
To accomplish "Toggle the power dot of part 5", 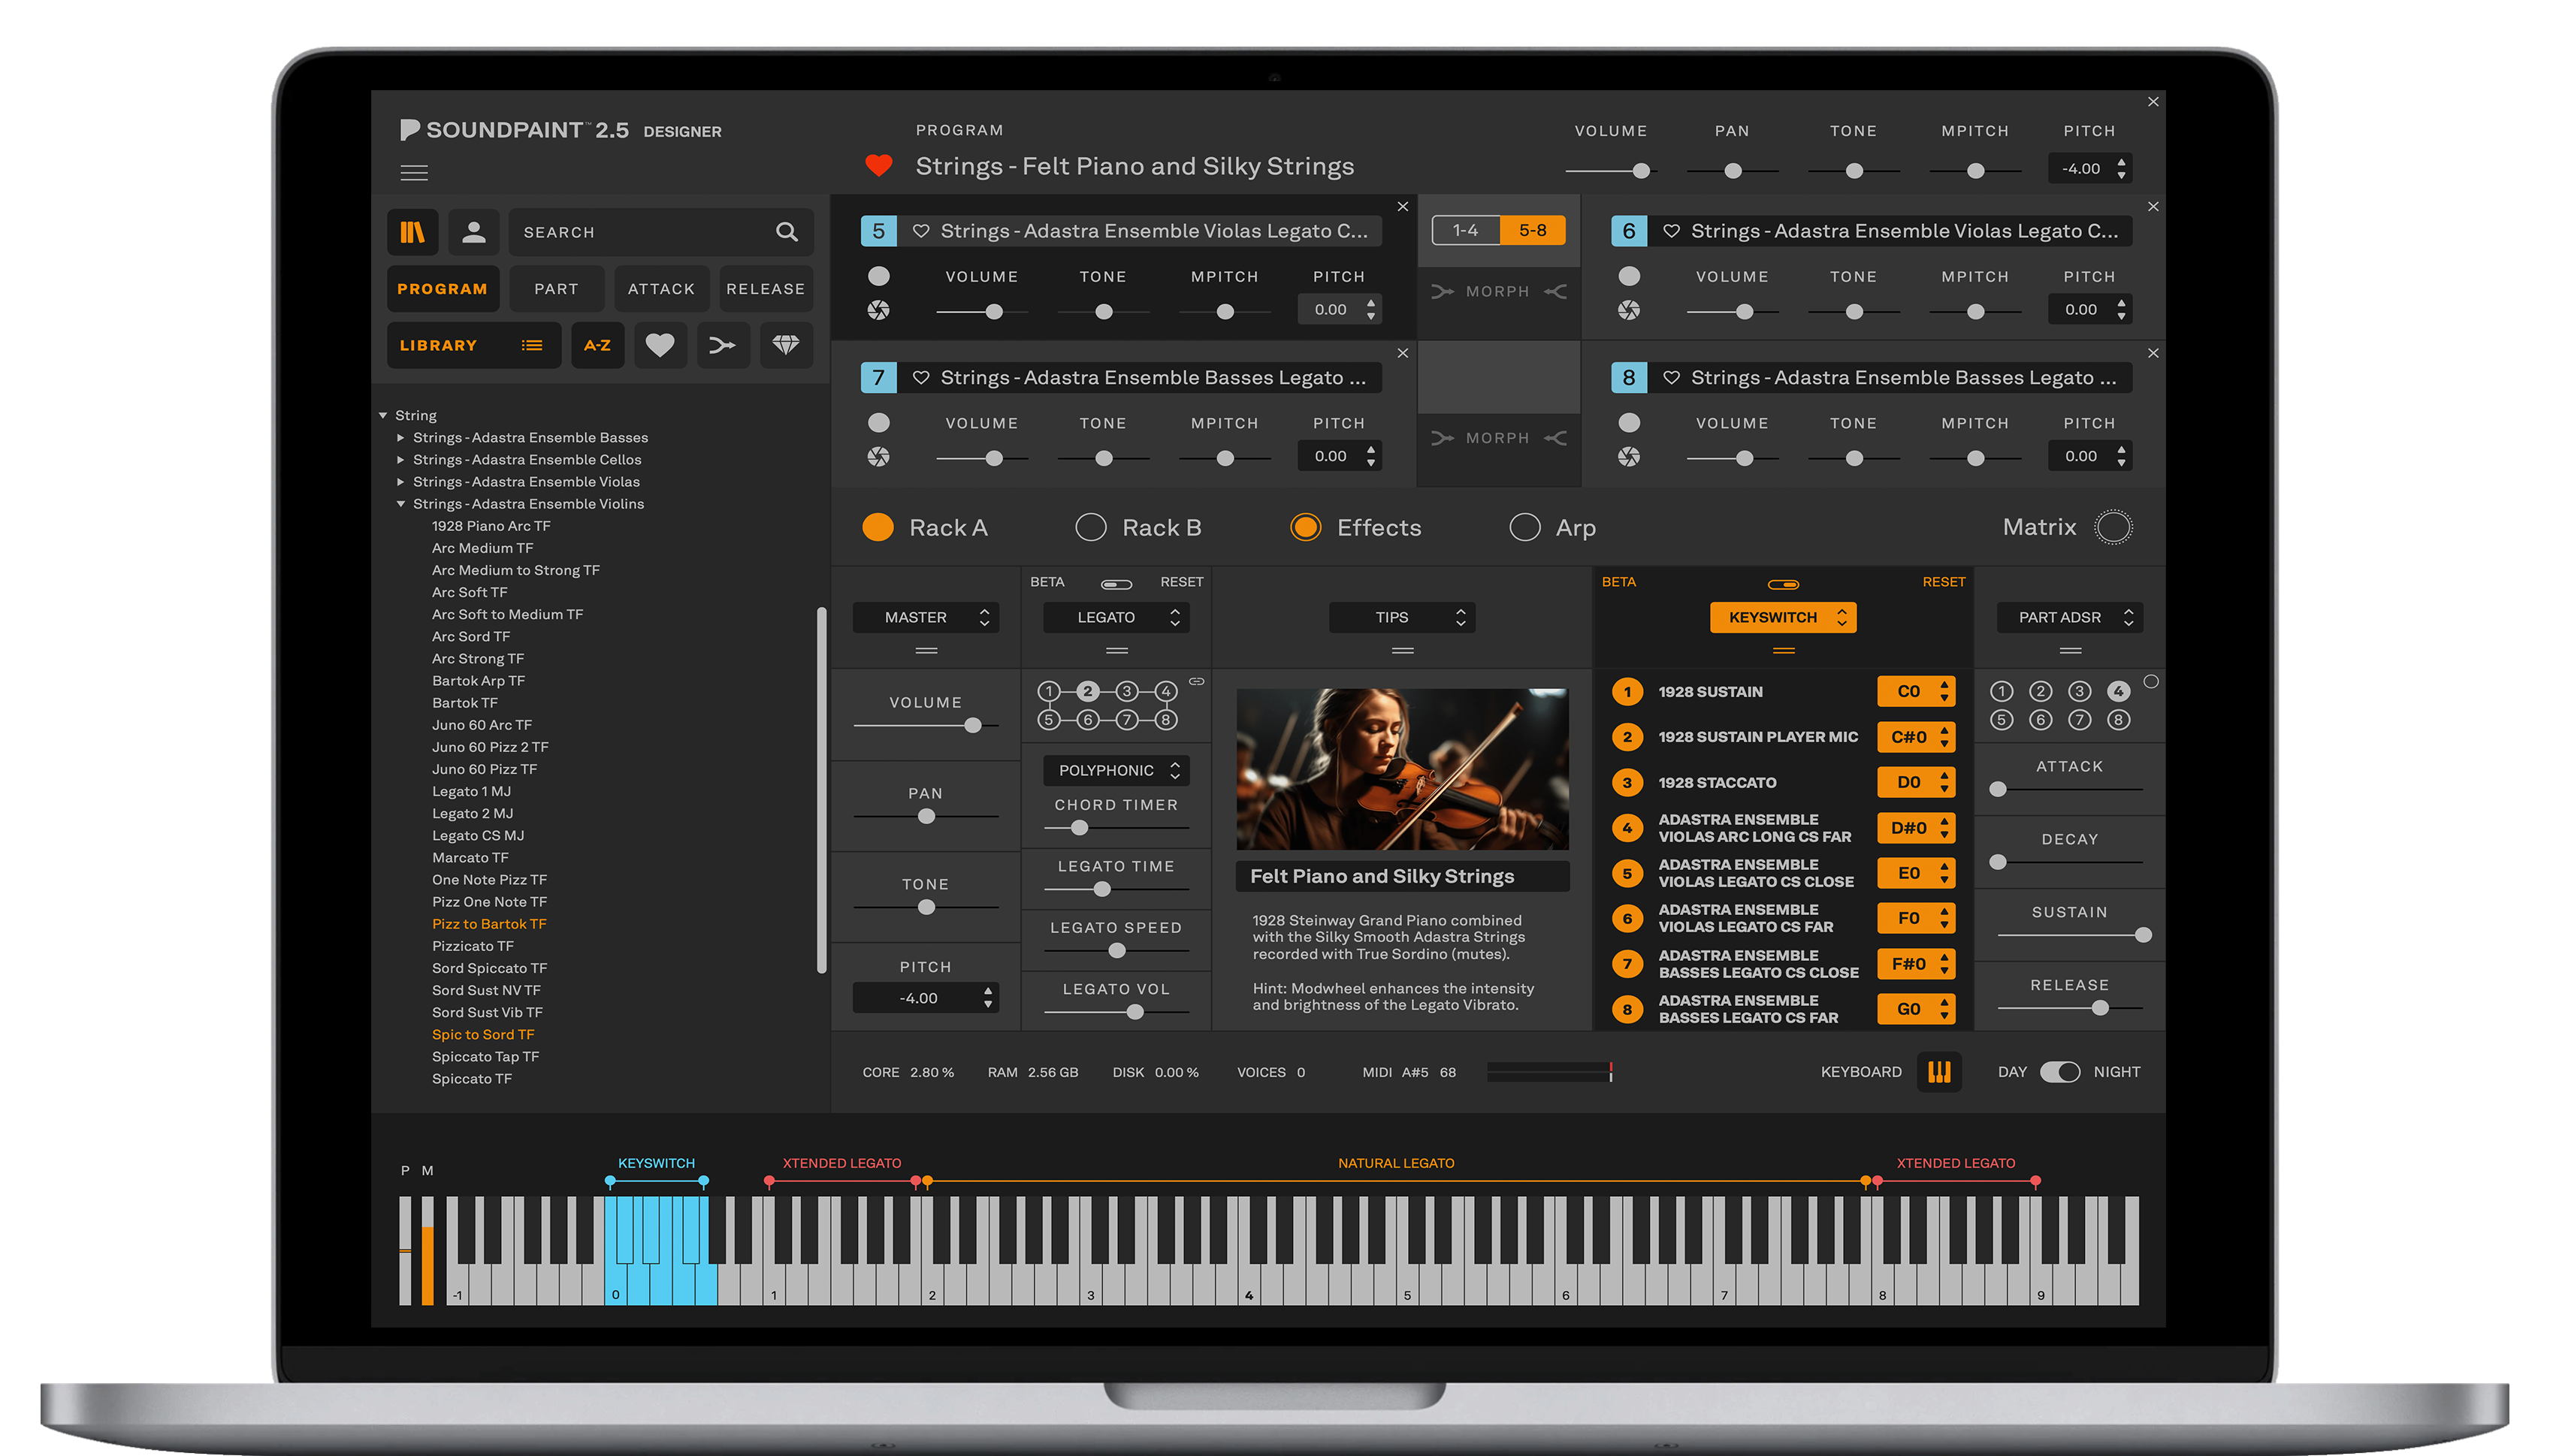I will tap(878, 276).
